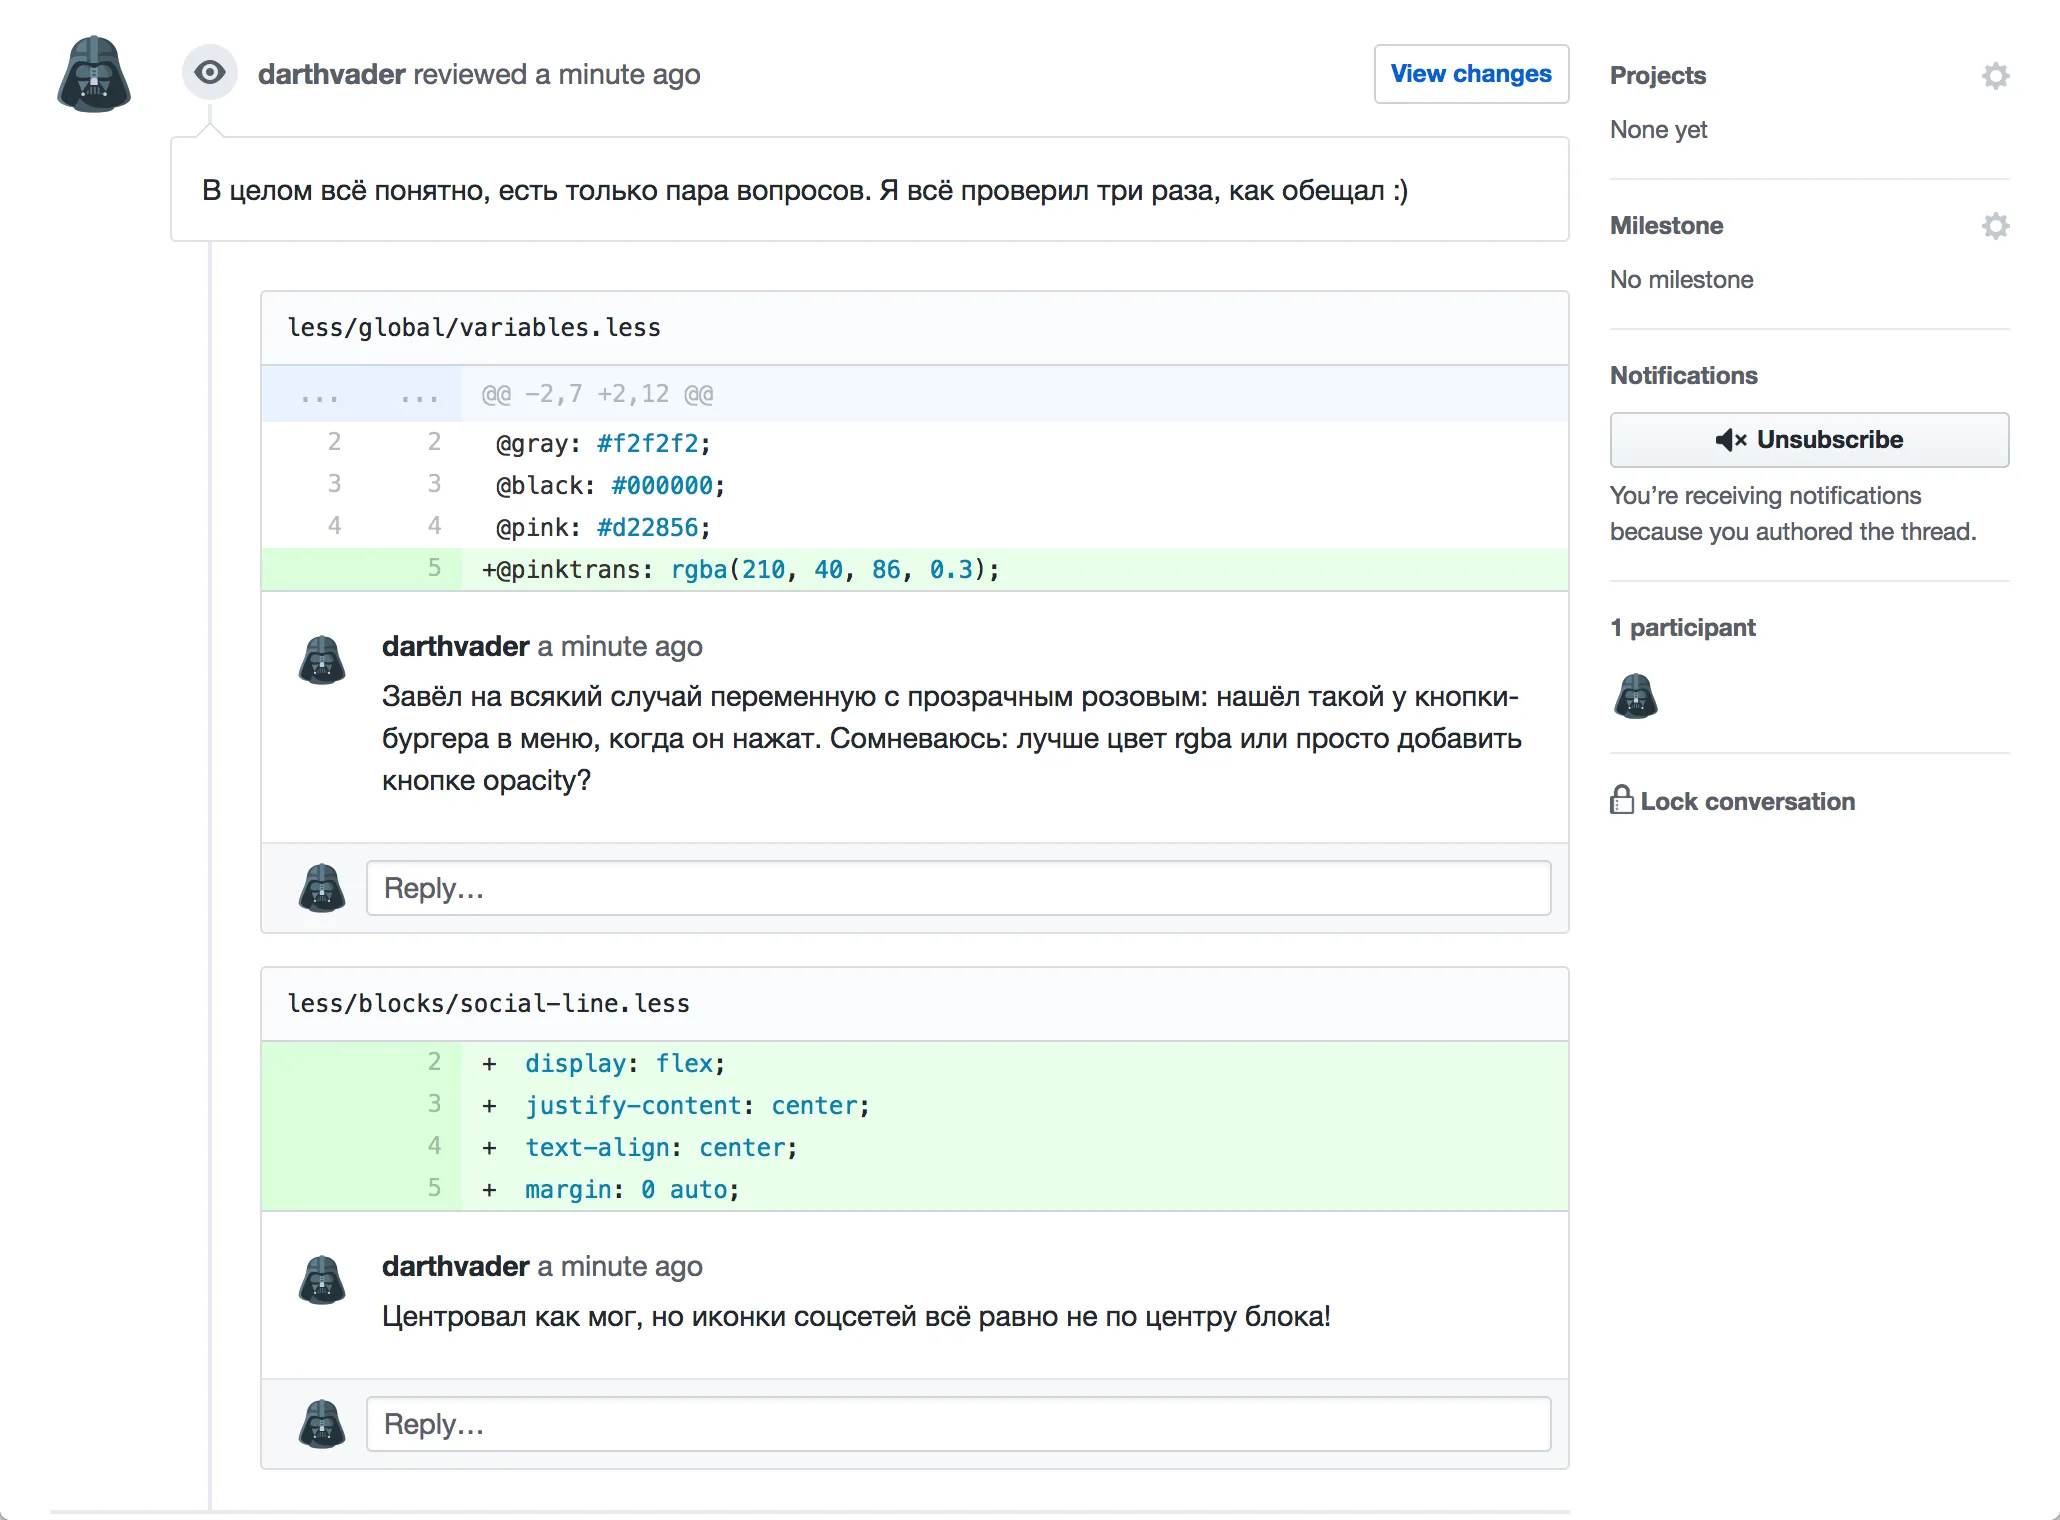
Task: Select added @pinktrans diff line
Action: click(740, 570)
